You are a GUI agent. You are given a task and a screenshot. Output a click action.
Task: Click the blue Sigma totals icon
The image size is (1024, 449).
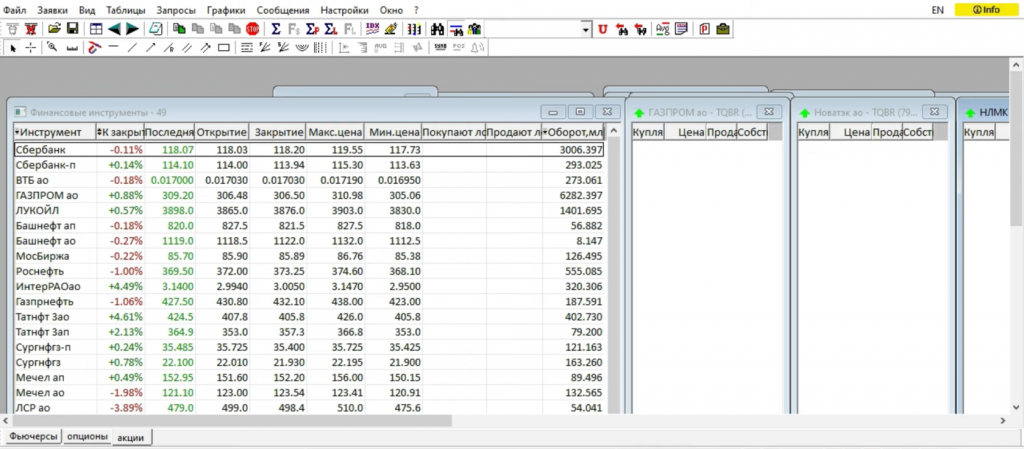click(x=276, y=29)
